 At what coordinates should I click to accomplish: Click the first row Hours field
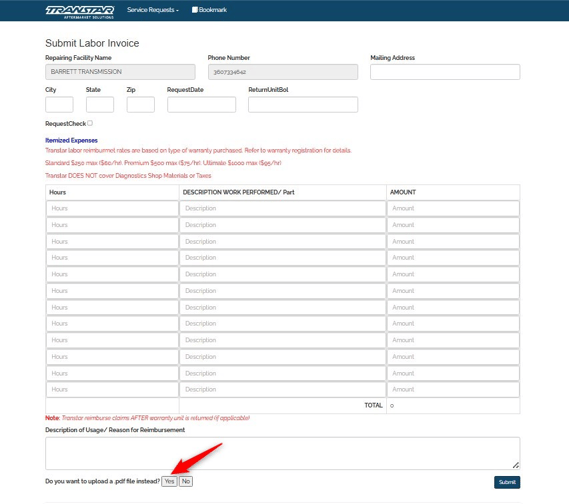[x=112, y=209]
